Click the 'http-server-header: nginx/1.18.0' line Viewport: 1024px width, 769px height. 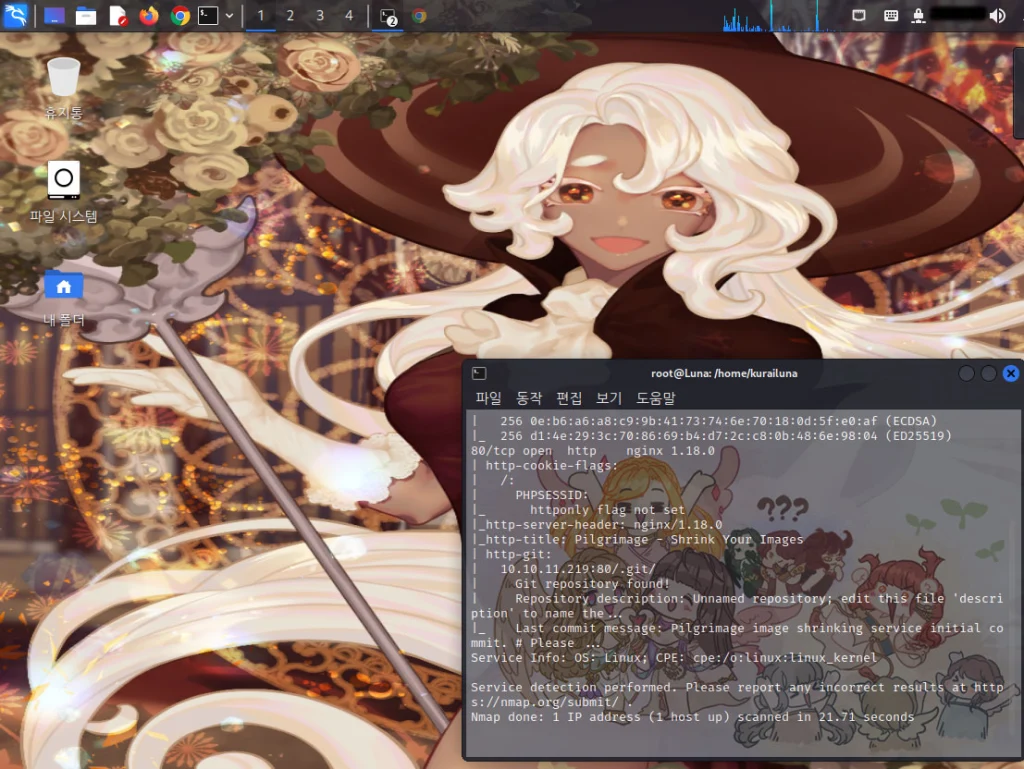click(x=598, y=525)
